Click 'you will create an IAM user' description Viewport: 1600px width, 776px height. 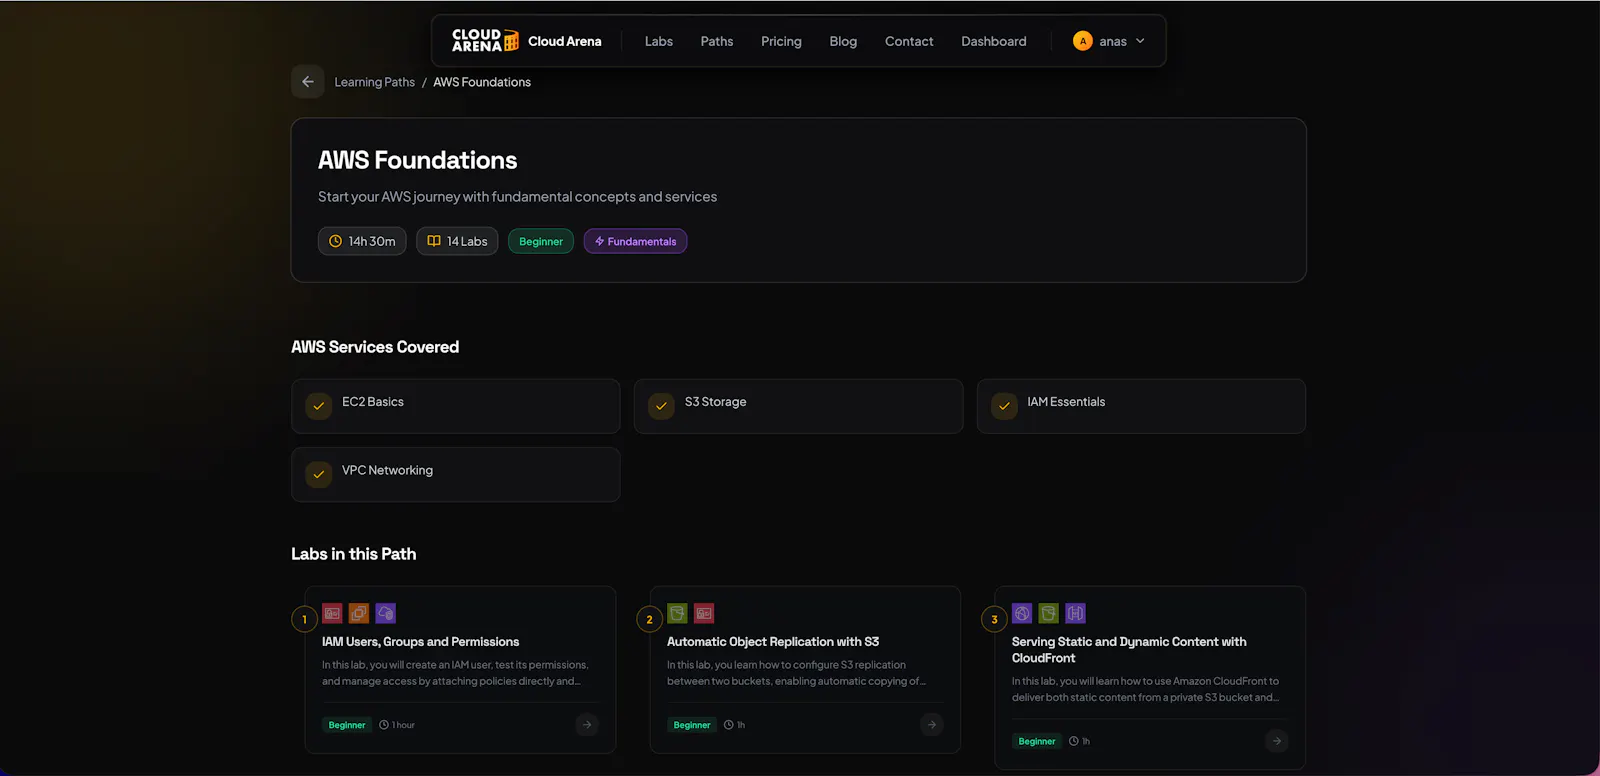click(x=455, y=673)
